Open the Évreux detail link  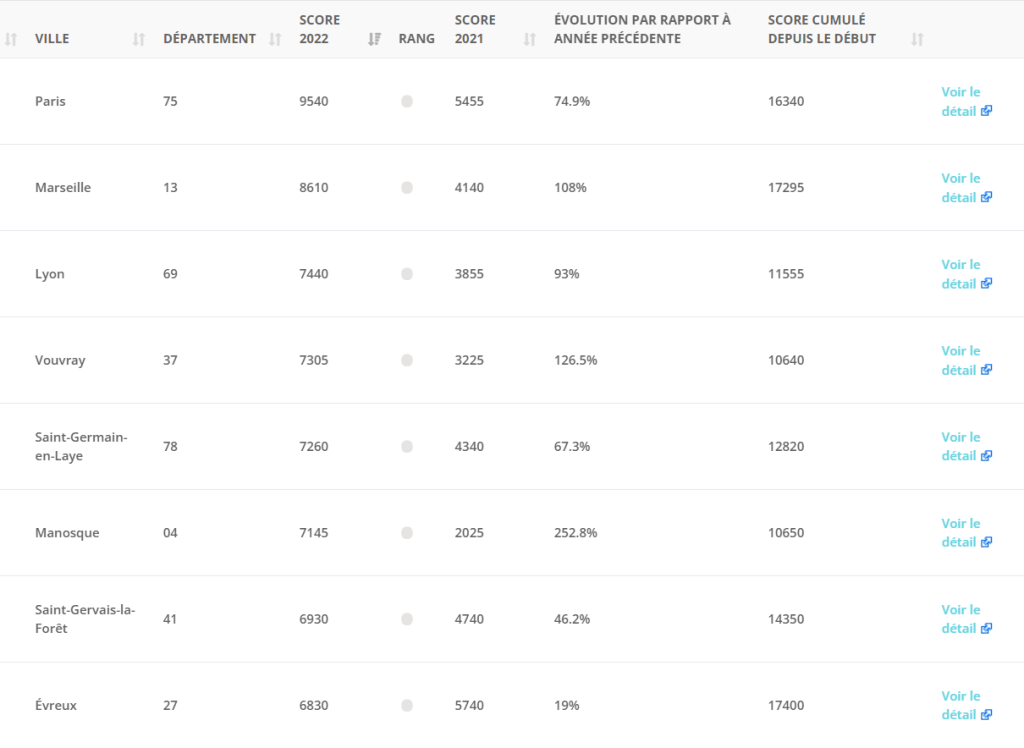(x=960, y=705)
